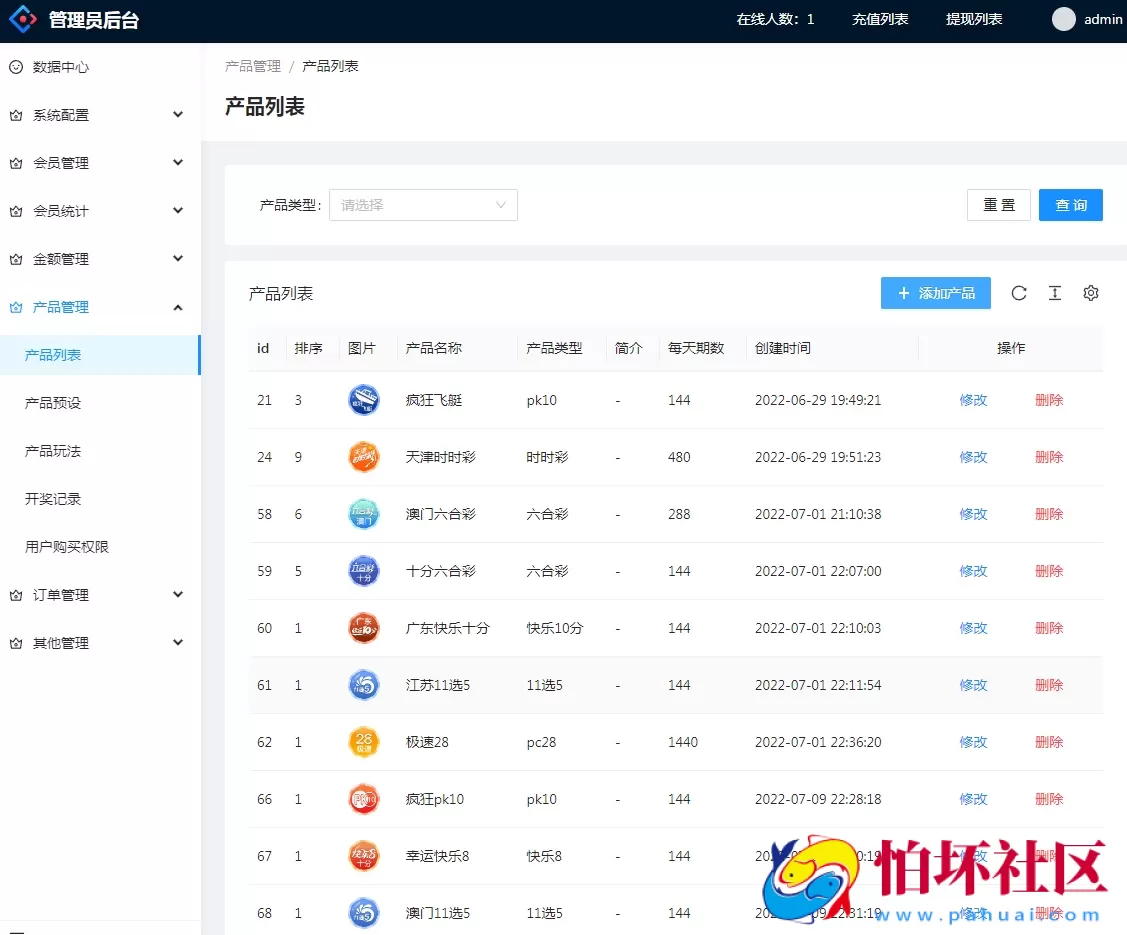Click the export/download icon above the table

(x=1054, y=293)
